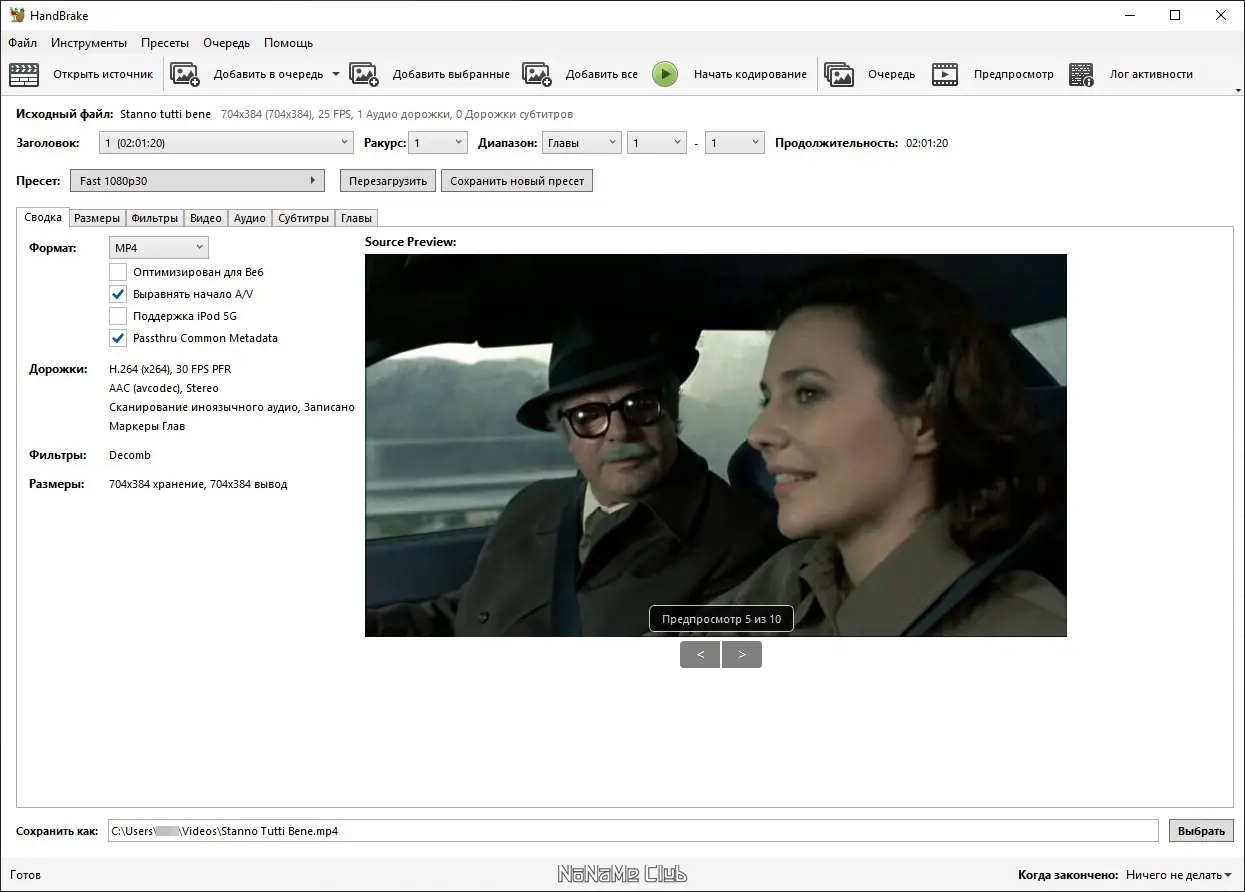Open the Fast 1080p30 preset selector
Image resolution: width=1245 pixels, height=892 pixels.
197,181
